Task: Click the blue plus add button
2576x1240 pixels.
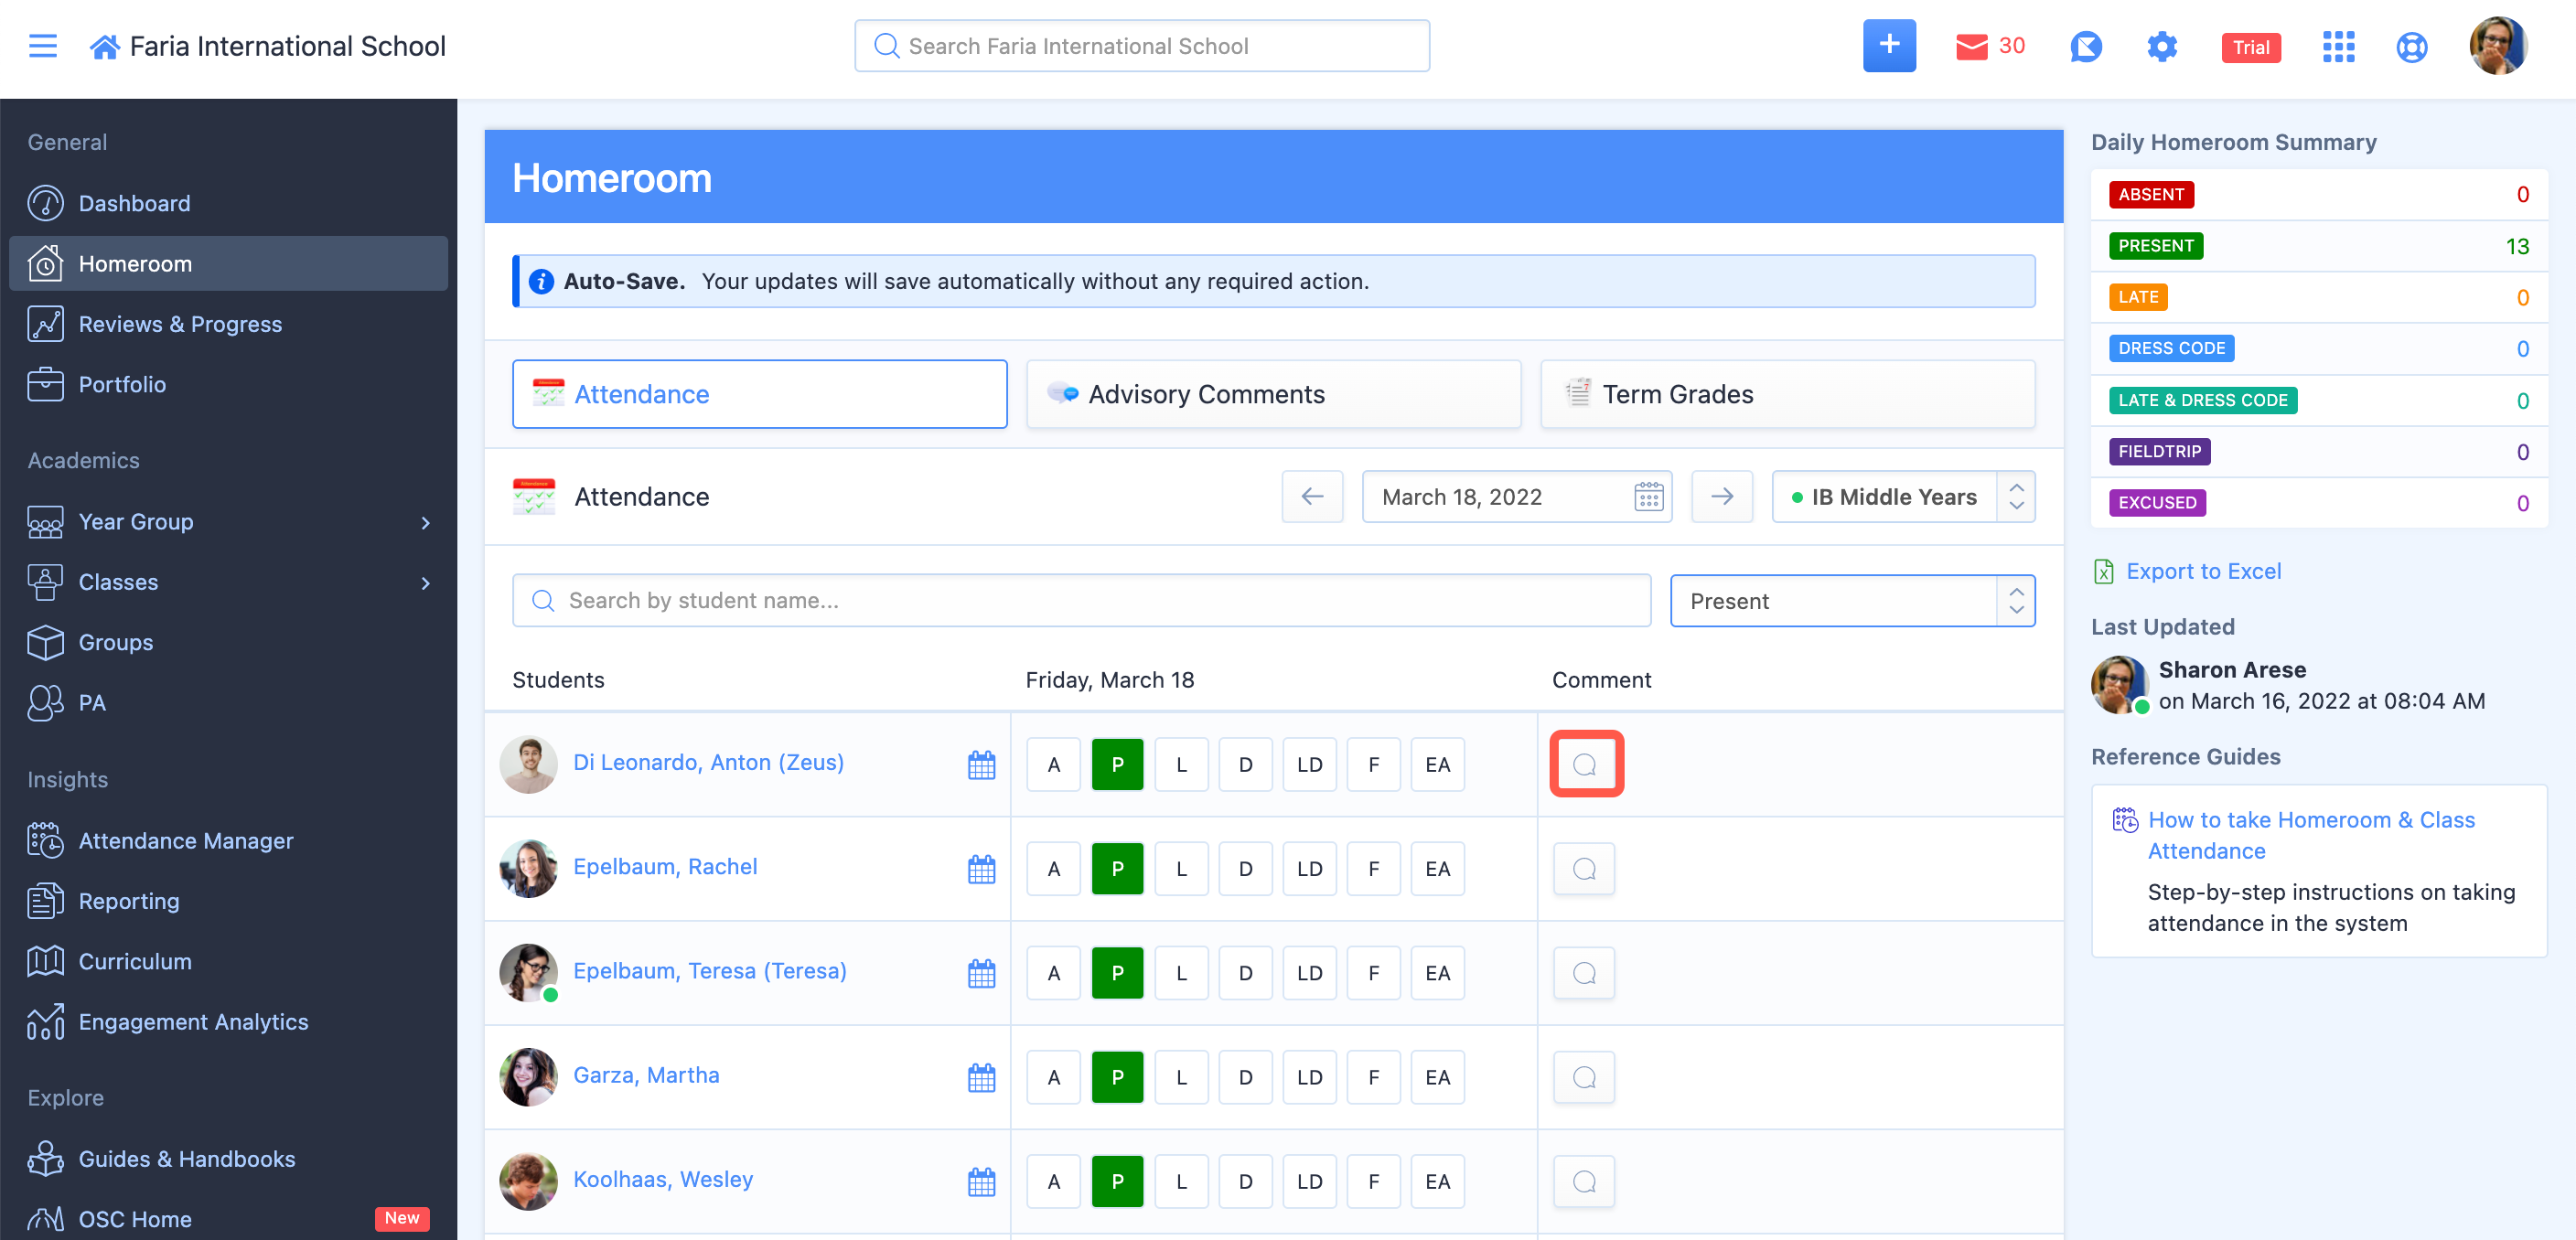Action: pyautogui.click(x=1888, y=46)
